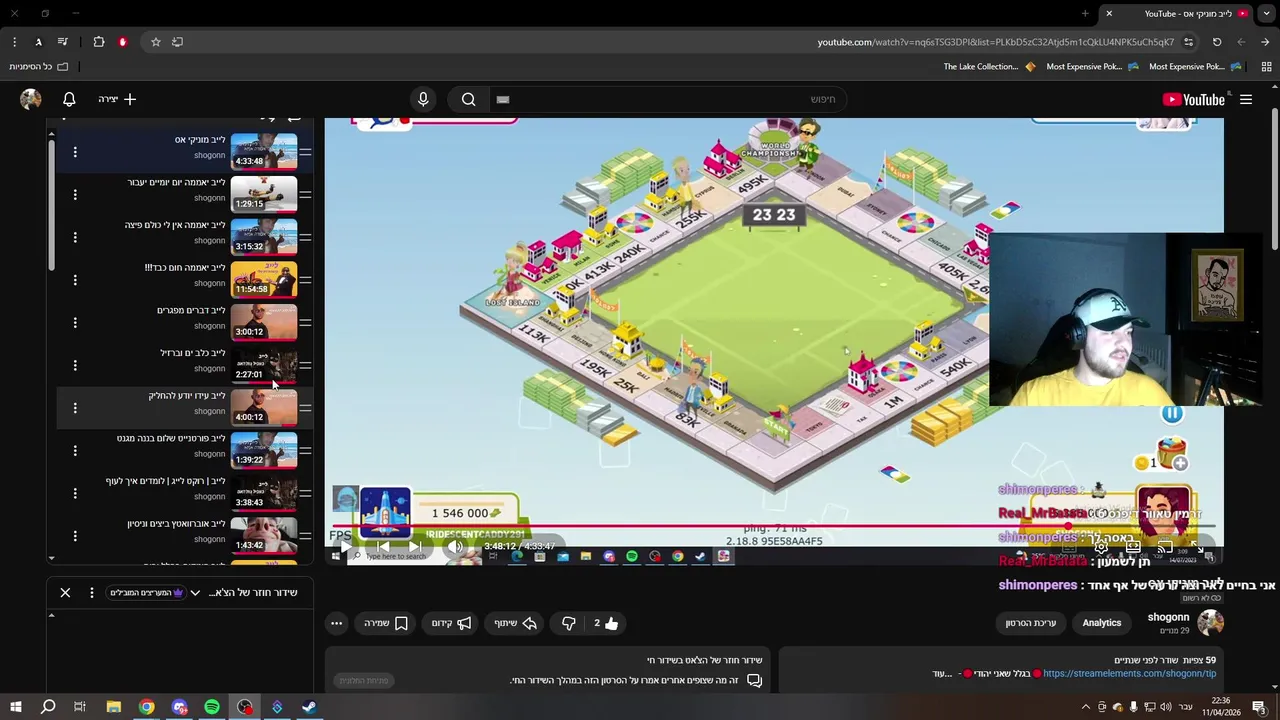The width and height of the screenshot is (1280, 720).
Task: Open the media control toolbar icon
Action: pos(63,42)
